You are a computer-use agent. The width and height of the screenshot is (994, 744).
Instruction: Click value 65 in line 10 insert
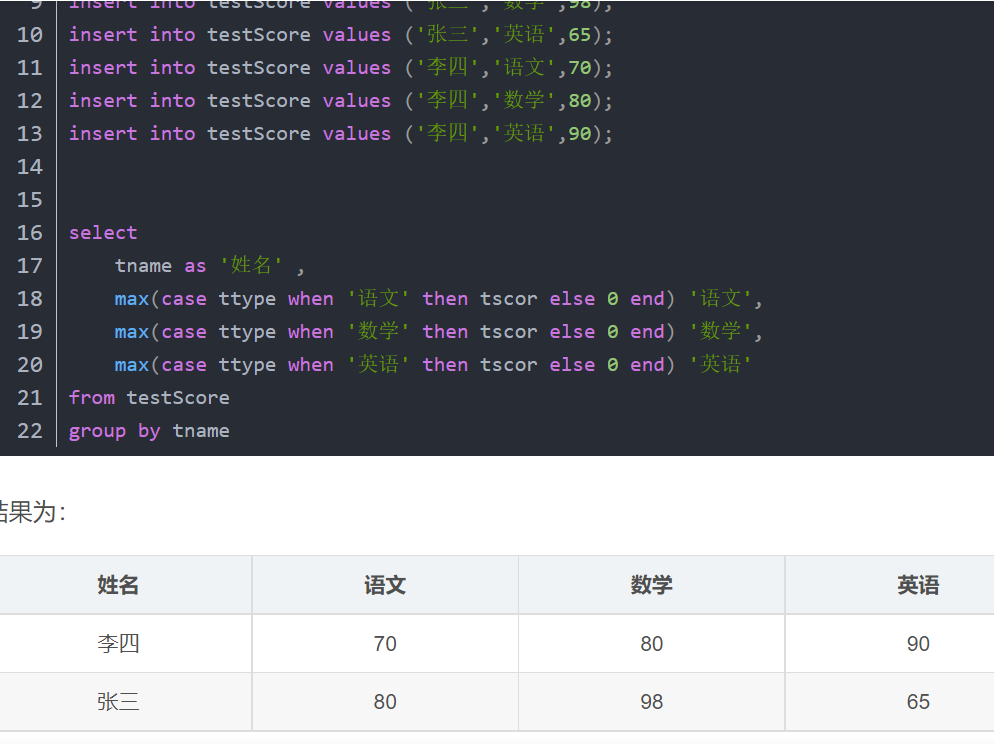(x=580, y=34)
